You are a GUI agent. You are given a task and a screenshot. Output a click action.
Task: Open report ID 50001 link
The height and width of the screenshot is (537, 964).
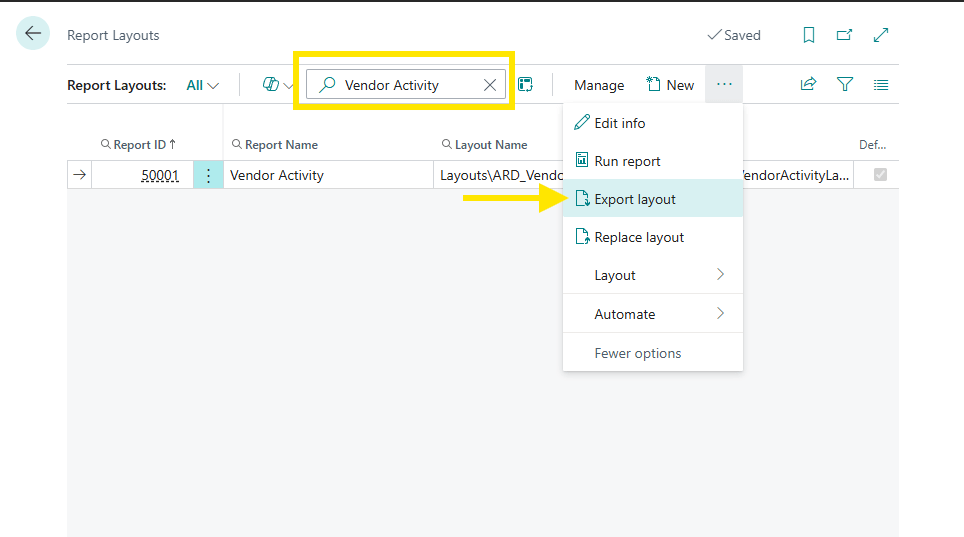(x=160, y=175)
